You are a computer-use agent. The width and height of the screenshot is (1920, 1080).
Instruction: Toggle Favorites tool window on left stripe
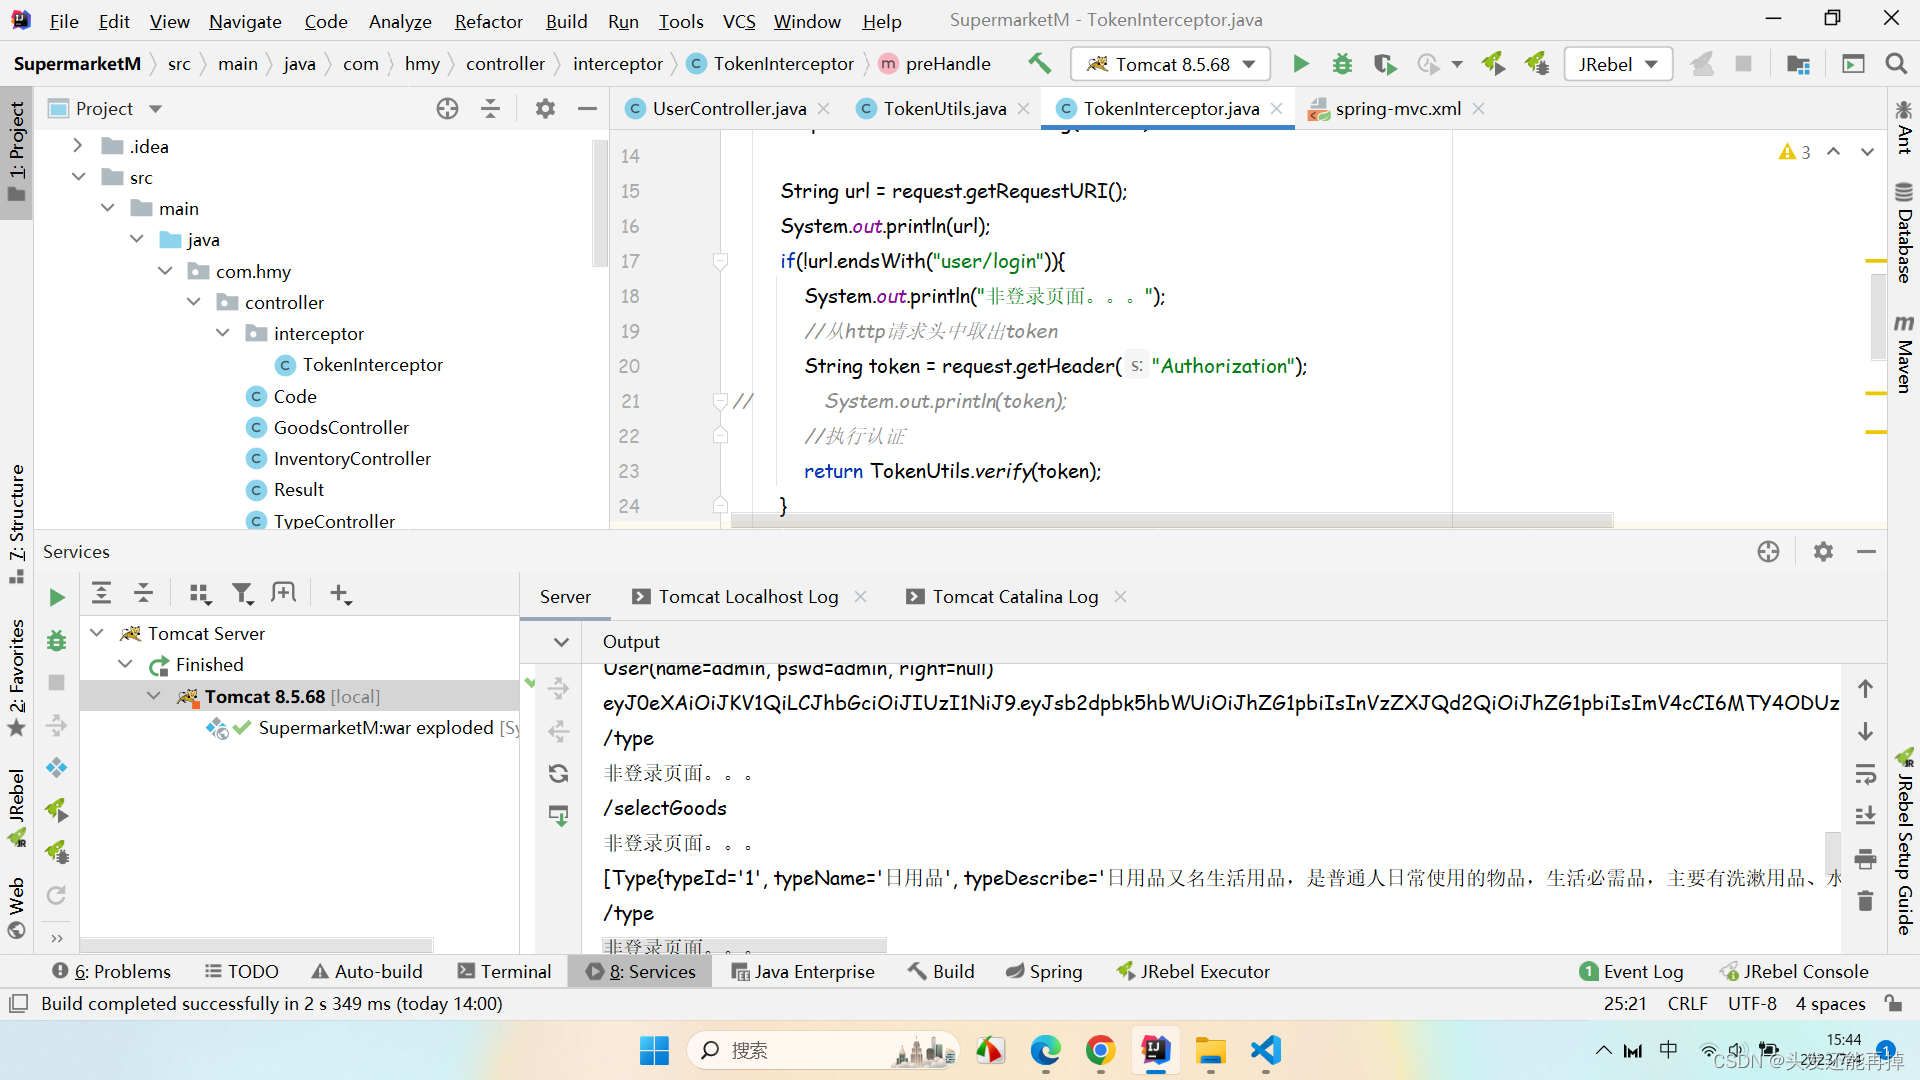17,678
